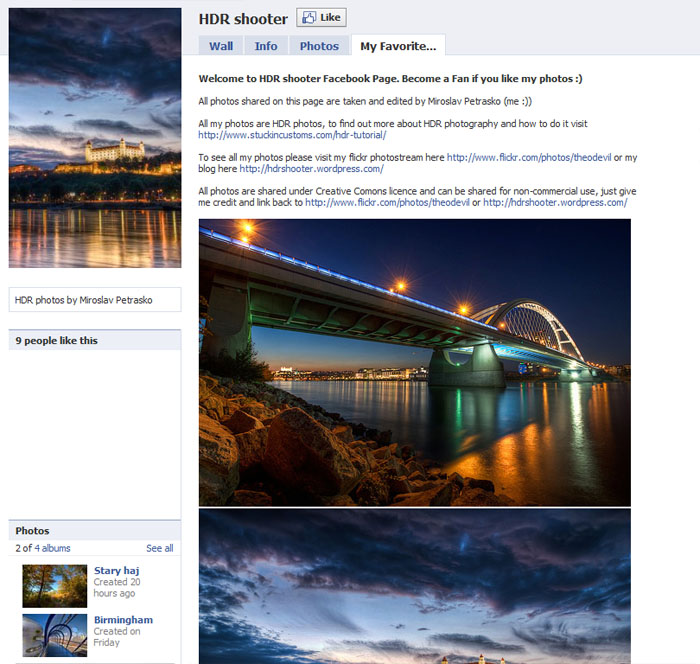Viewport: 700px width, 664px height.
Task: Follow flickr link after 'link back to'
Action: click(388, 202)
